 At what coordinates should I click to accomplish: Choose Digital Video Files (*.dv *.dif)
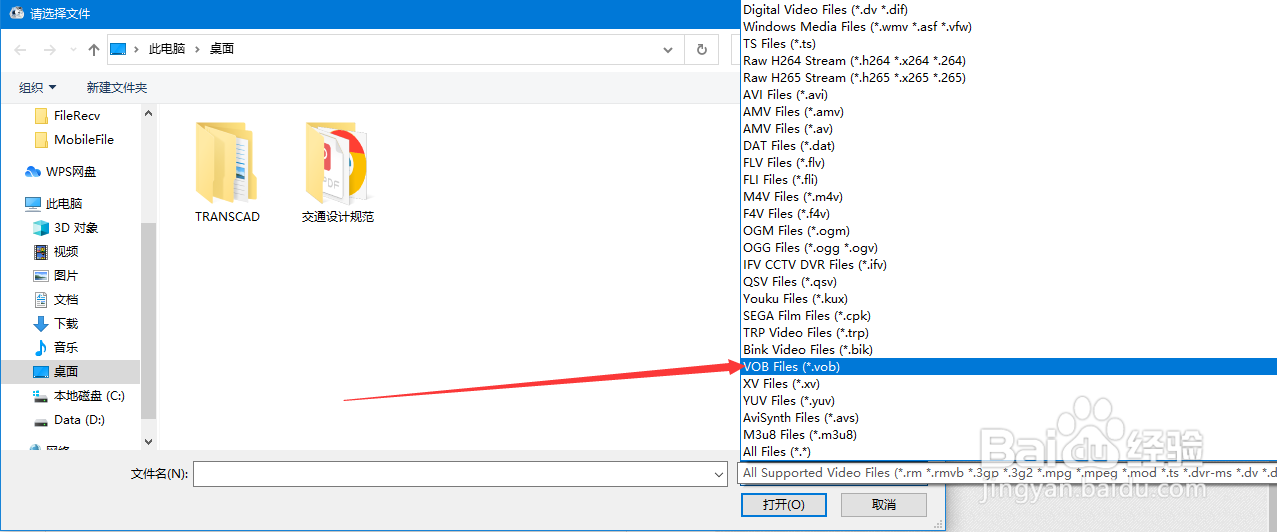coord(1009,9)
